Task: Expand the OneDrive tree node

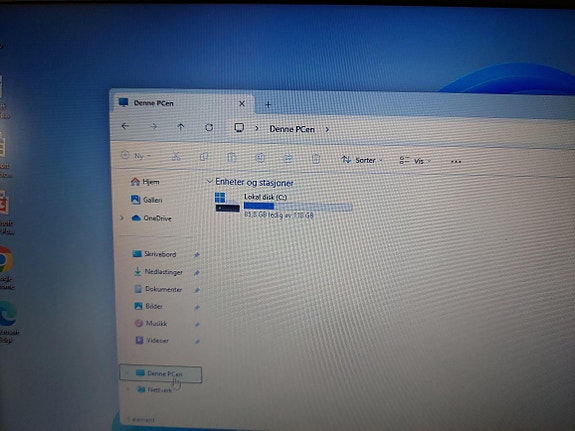Action: pyautogui.click(x=122, y=218)
